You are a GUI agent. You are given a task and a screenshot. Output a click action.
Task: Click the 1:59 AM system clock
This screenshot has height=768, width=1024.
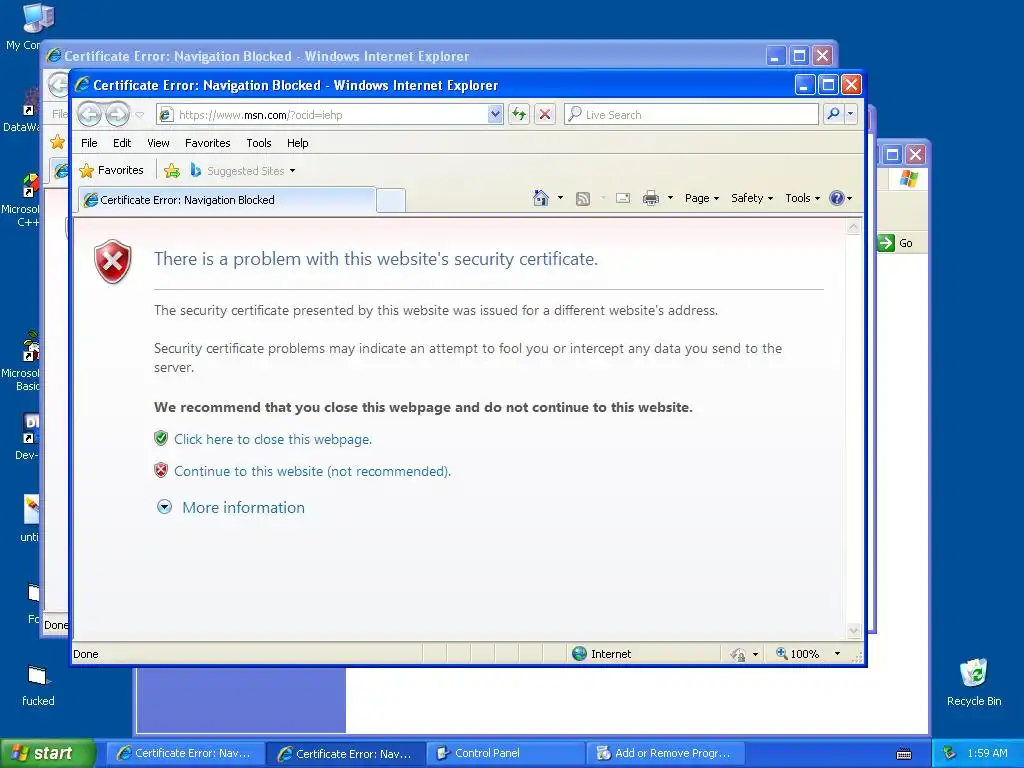[x=987, y=754]
